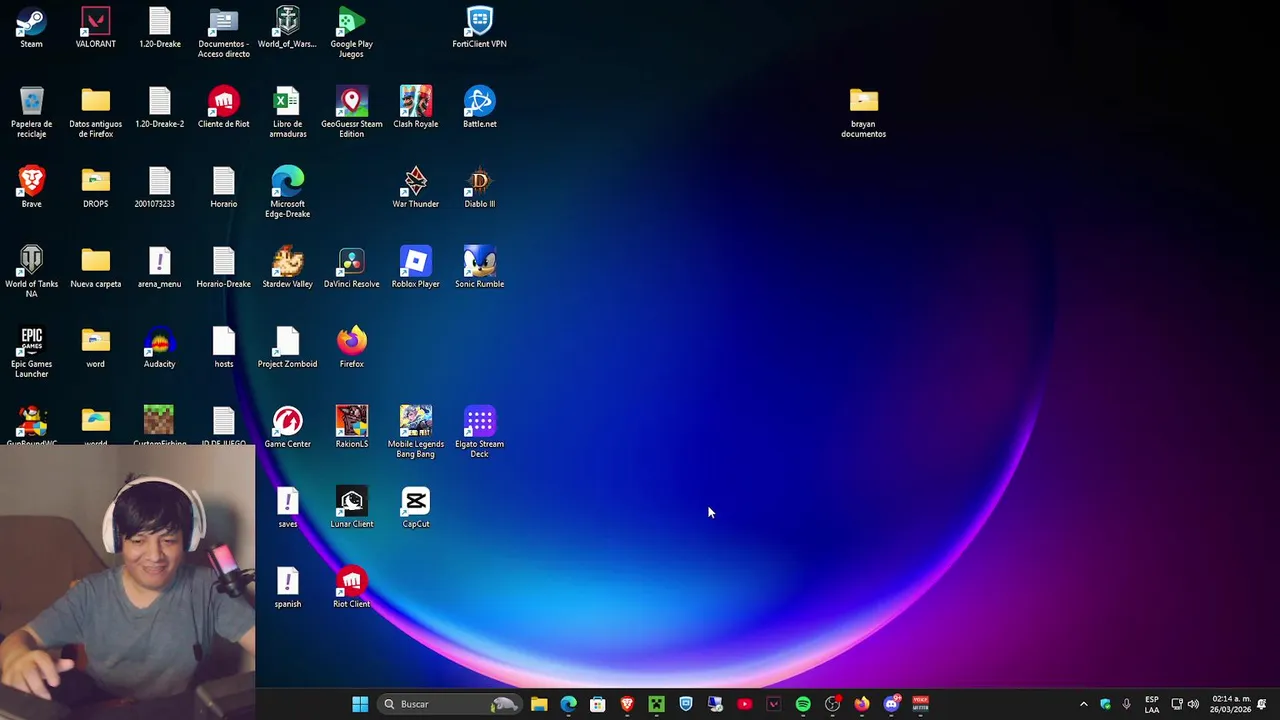Open File Explorer from the taskbar

point(539,704)
